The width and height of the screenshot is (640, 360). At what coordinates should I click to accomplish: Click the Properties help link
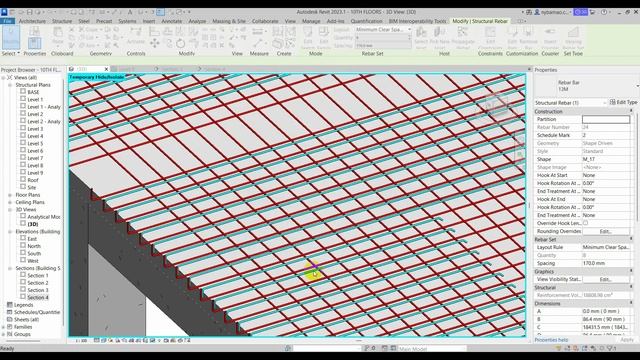click(551, 340)
